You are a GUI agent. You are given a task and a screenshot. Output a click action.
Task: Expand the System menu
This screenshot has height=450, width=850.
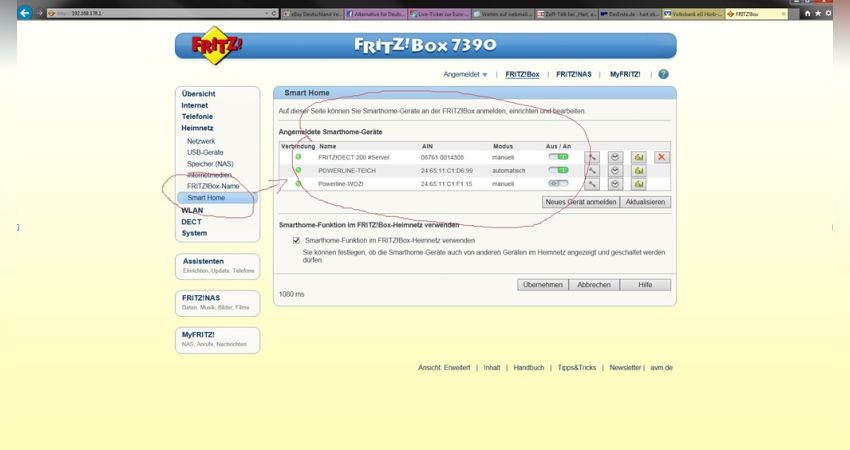[194, 233]
